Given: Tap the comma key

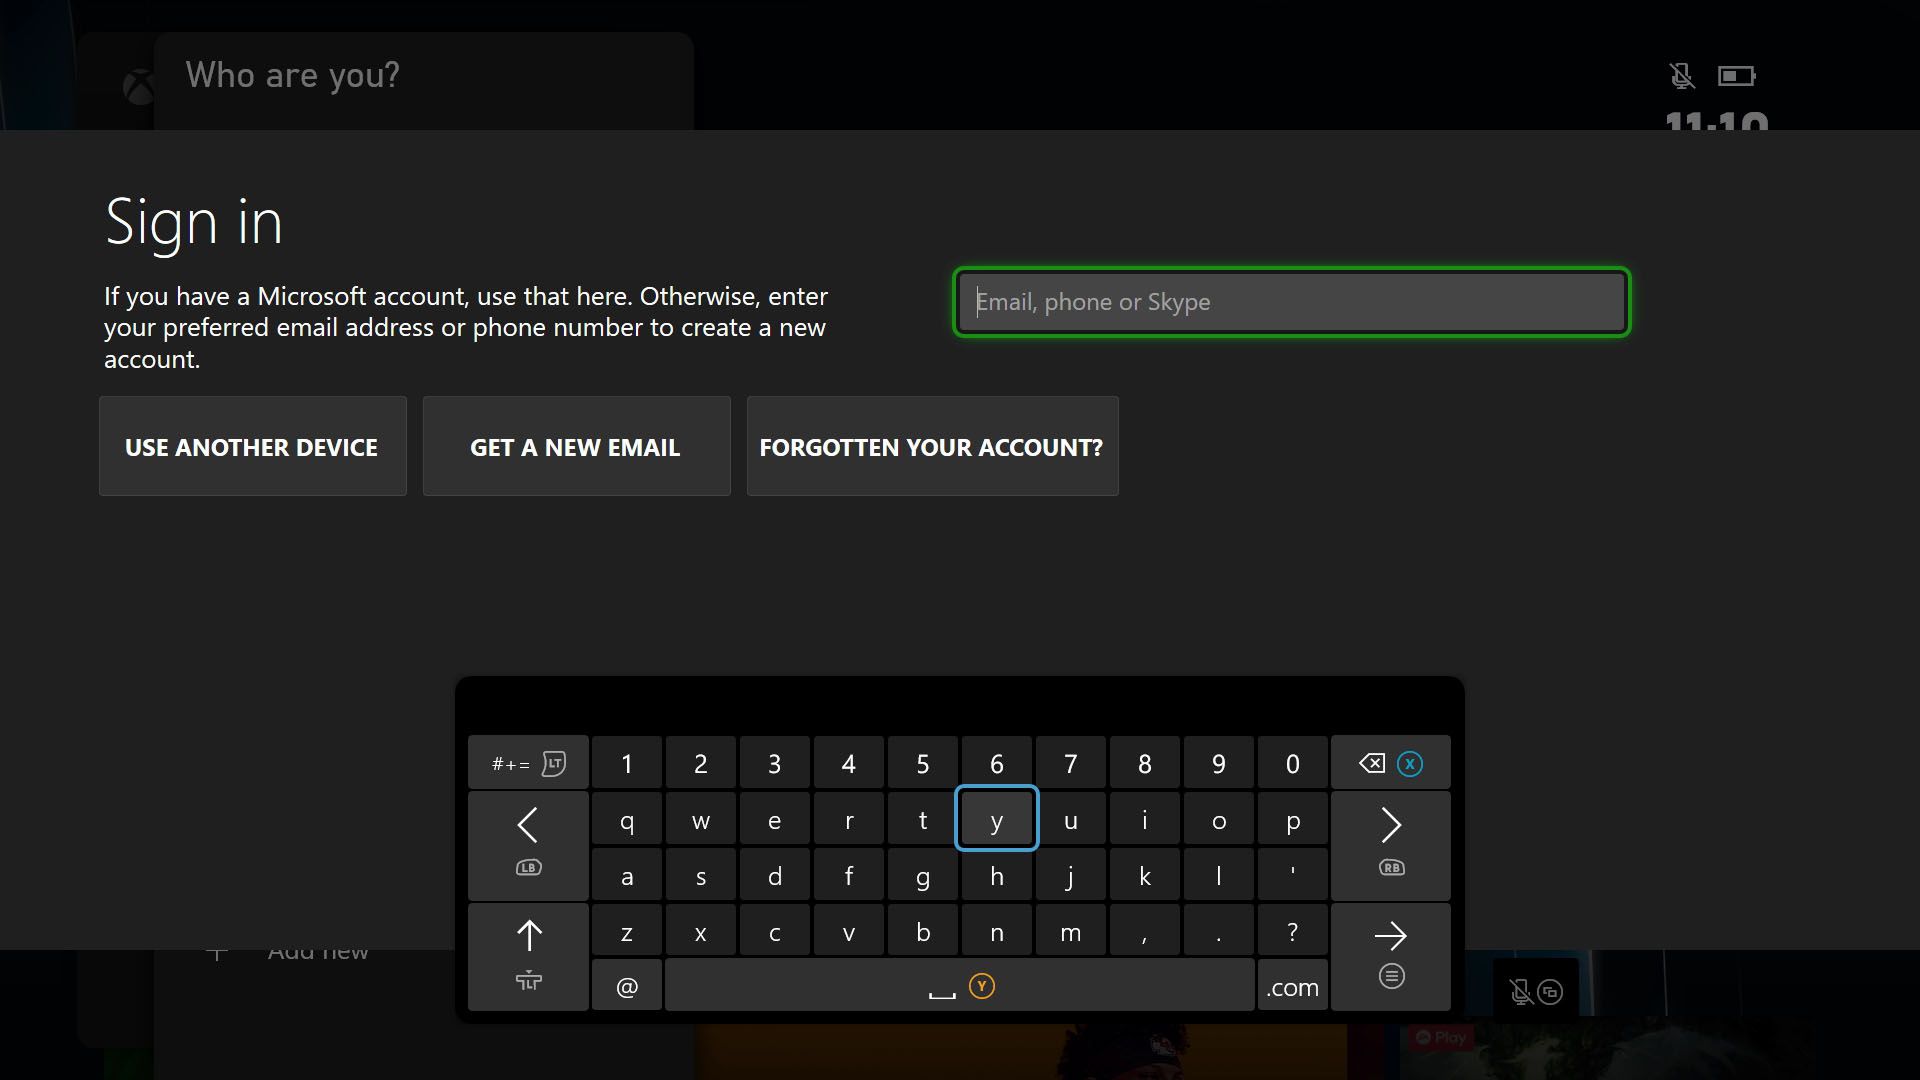Looking at the screenshot, I should (x=1145, y=932).
